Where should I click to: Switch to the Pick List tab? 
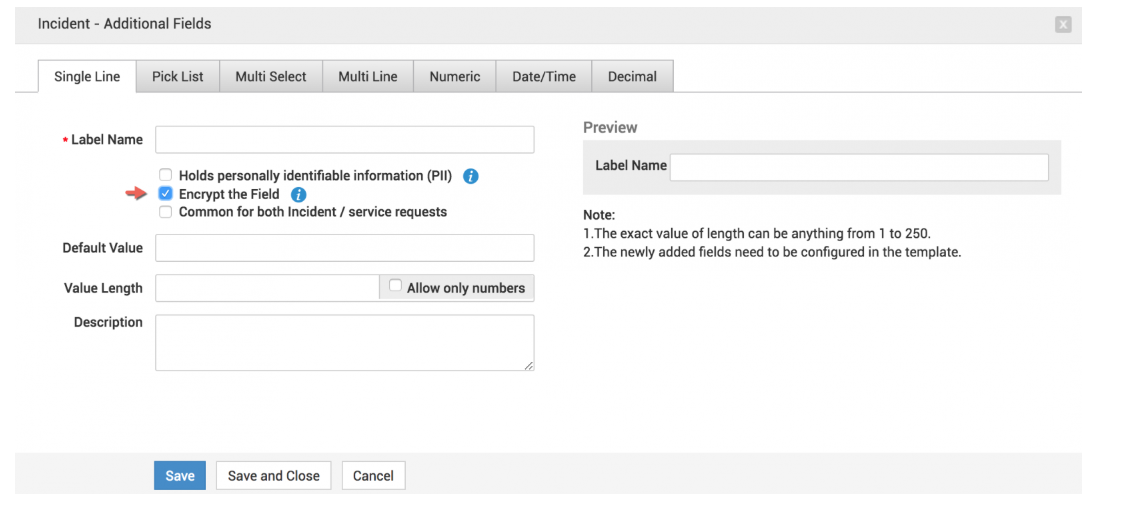[178, 76]
